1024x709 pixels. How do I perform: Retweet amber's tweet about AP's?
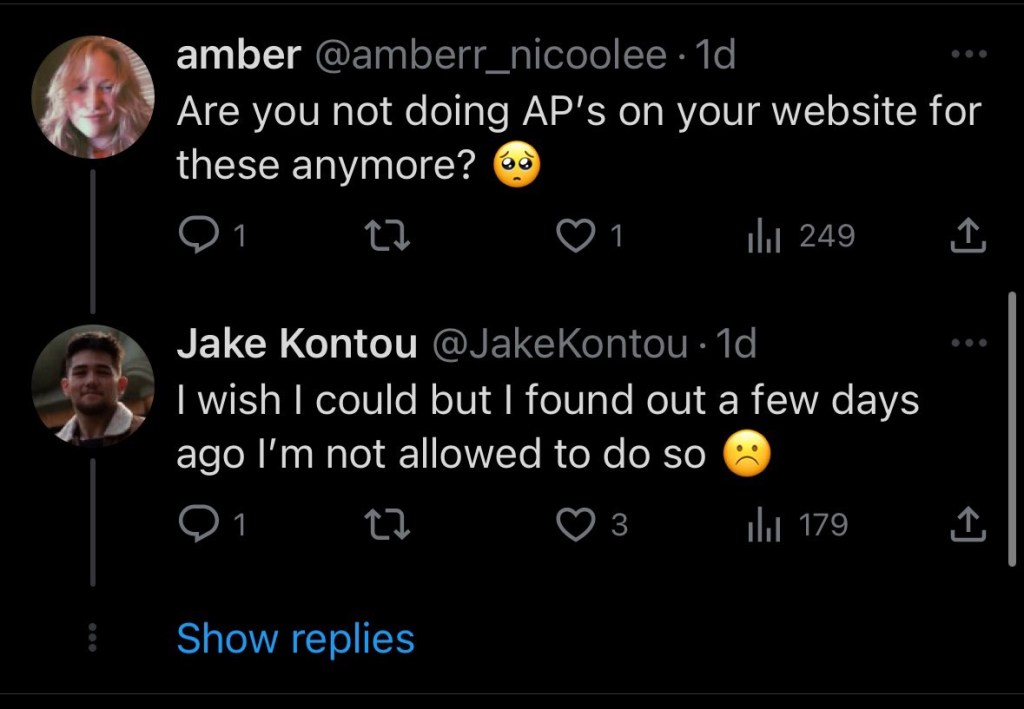pos(383,236)
